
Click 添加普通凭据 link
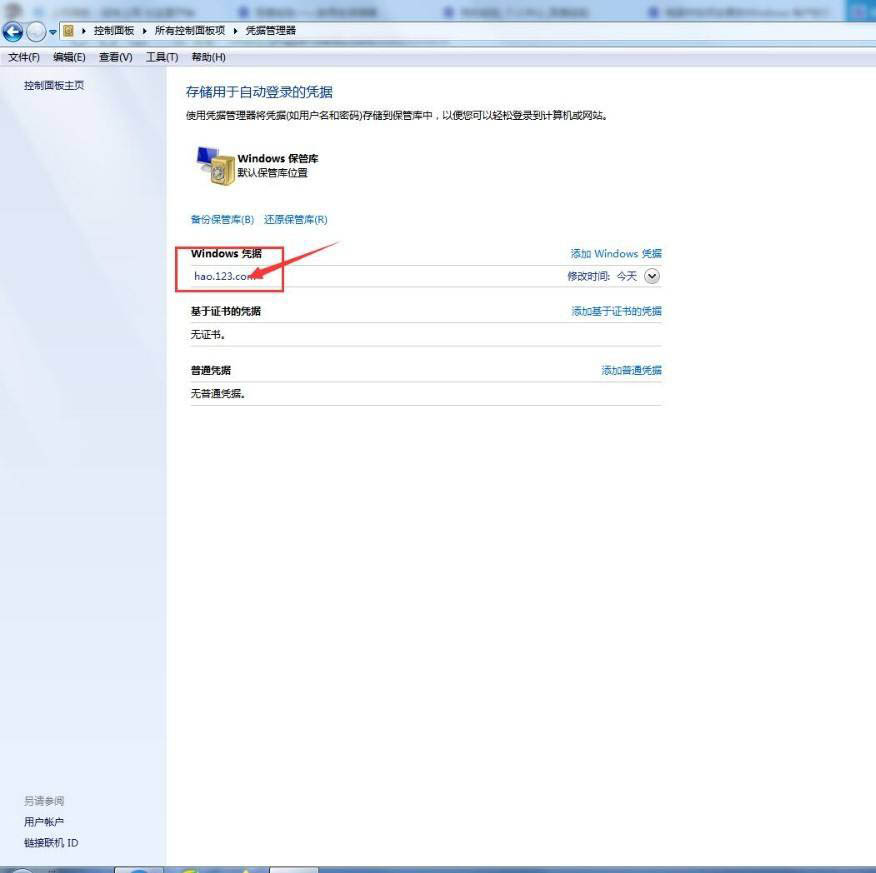coord(631,370)
